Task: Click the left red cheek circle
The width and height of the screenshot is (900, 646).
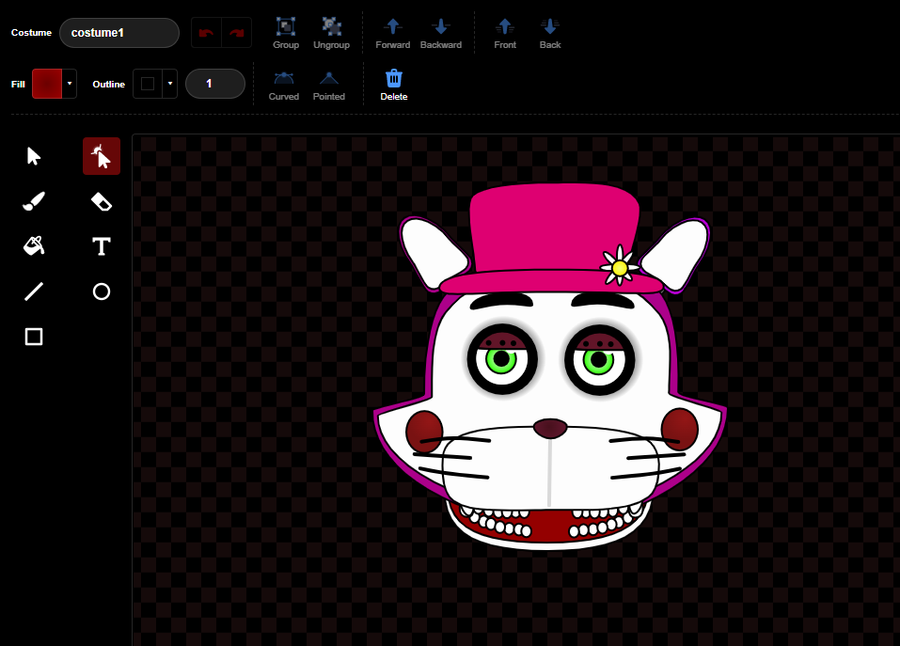Action: pos(424,431)
